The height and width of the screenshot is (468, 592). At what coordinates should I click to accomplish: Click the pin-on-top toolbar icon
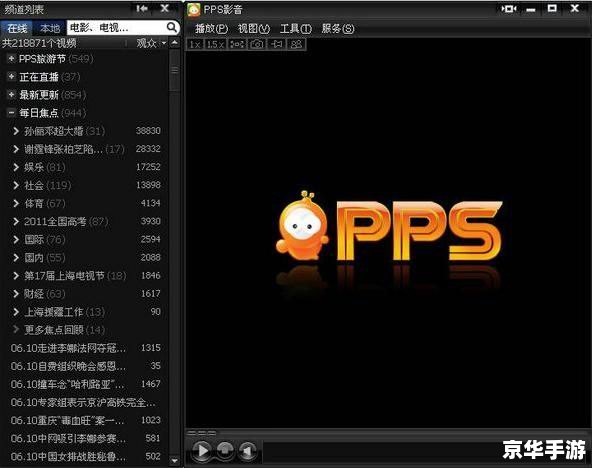pyautogui.click(x=277, y=44)
